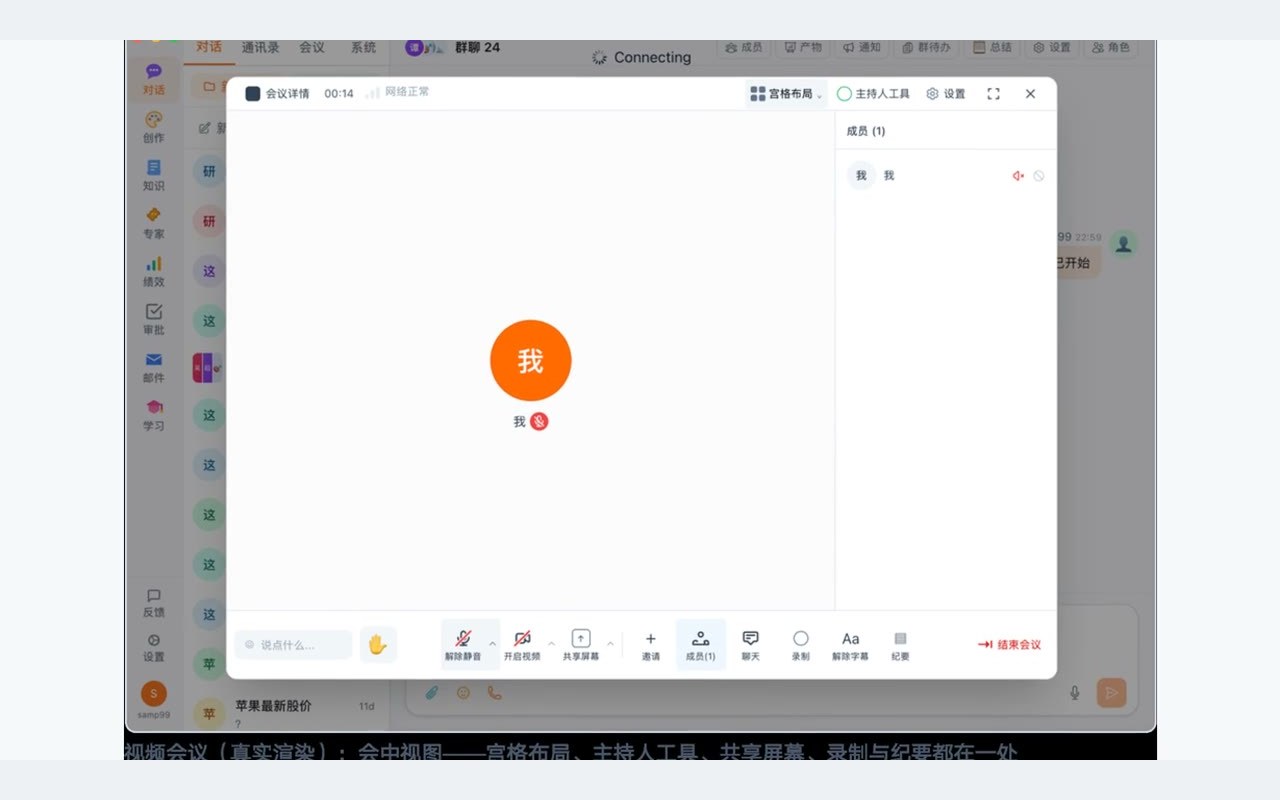Turn on camera with 开启视频 button

point(522,645)
